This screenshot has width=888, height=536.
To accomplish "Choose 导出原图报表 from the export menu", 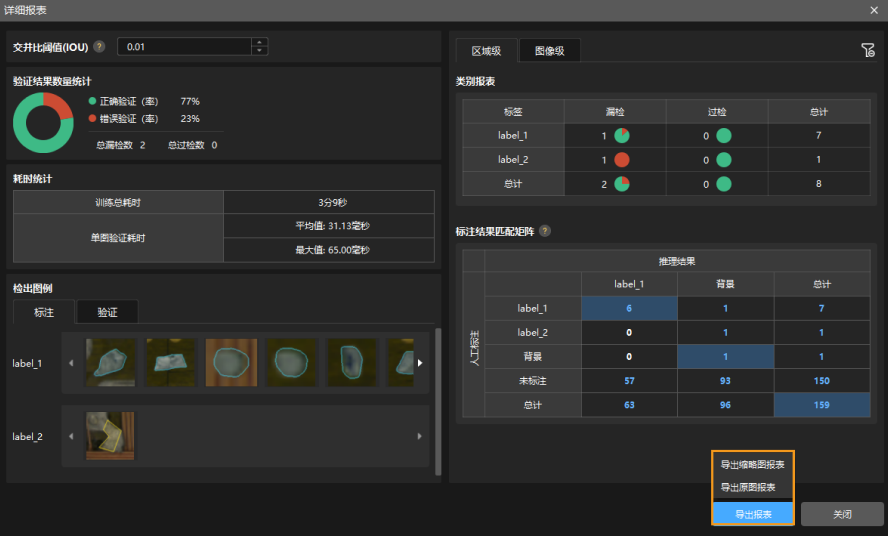I will (748, 487).
